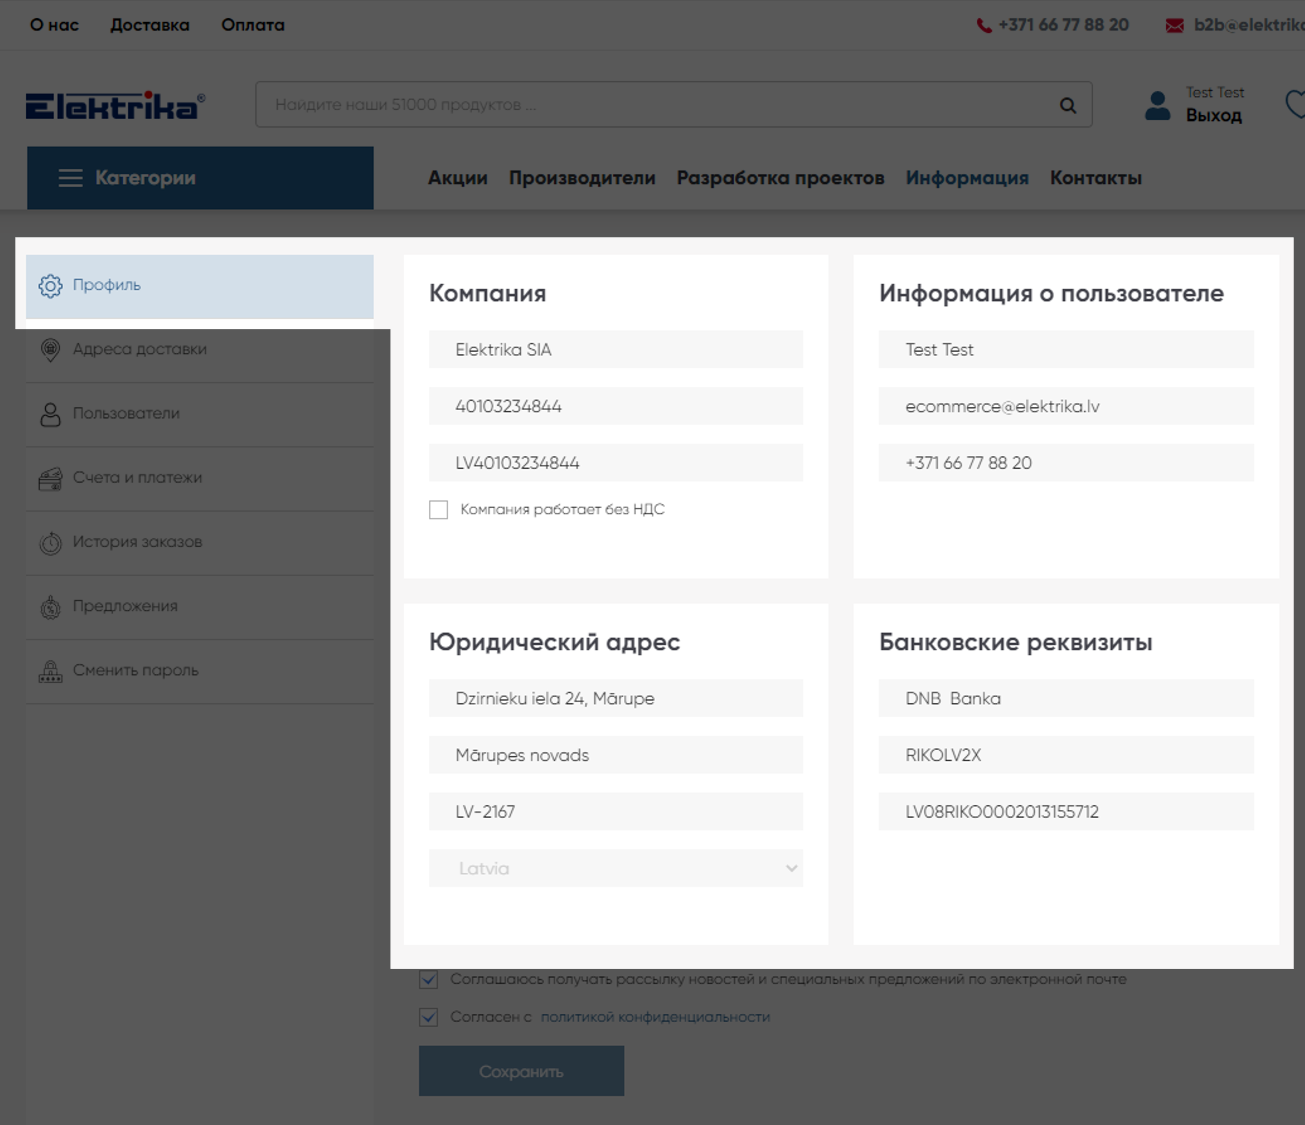The image size is (1305, 1125).
Task: Click the delivery addresses pin icon
Action: click(x=50, y=350)
